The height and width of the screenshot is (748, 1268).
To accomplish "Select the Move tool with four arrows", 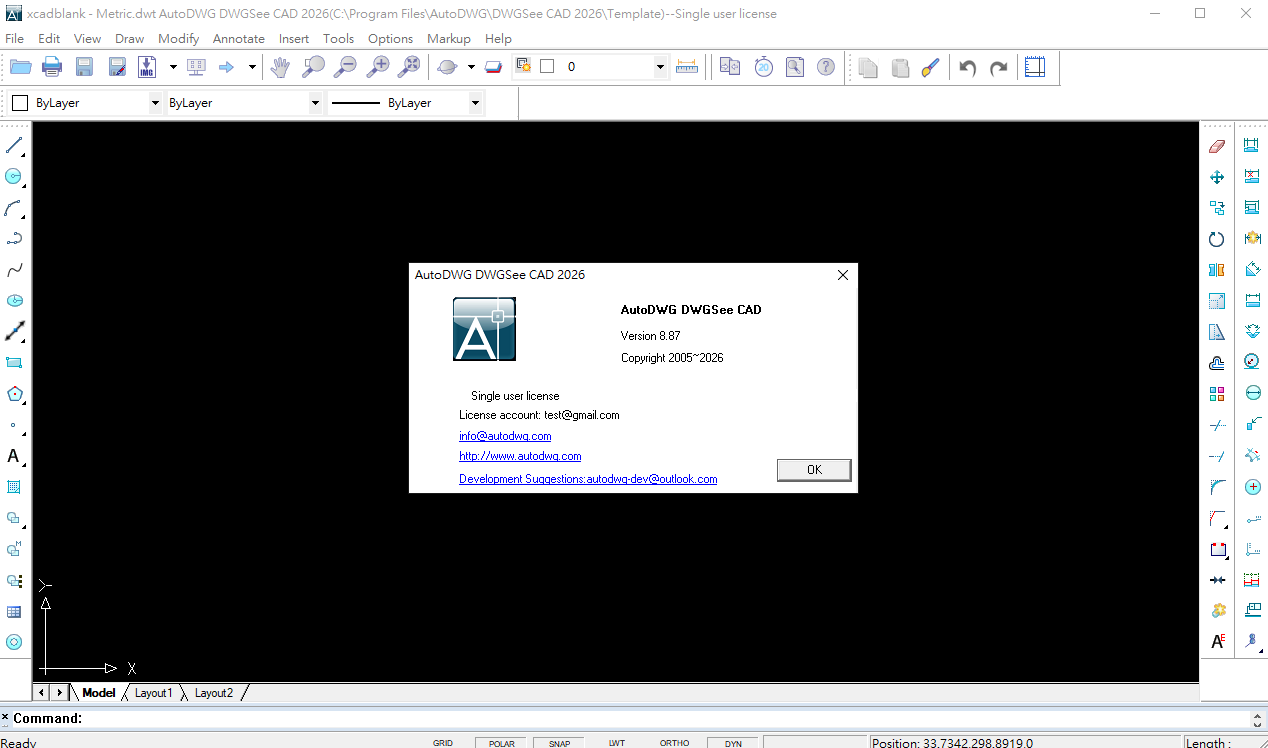I will click(x=1217, y=177).
